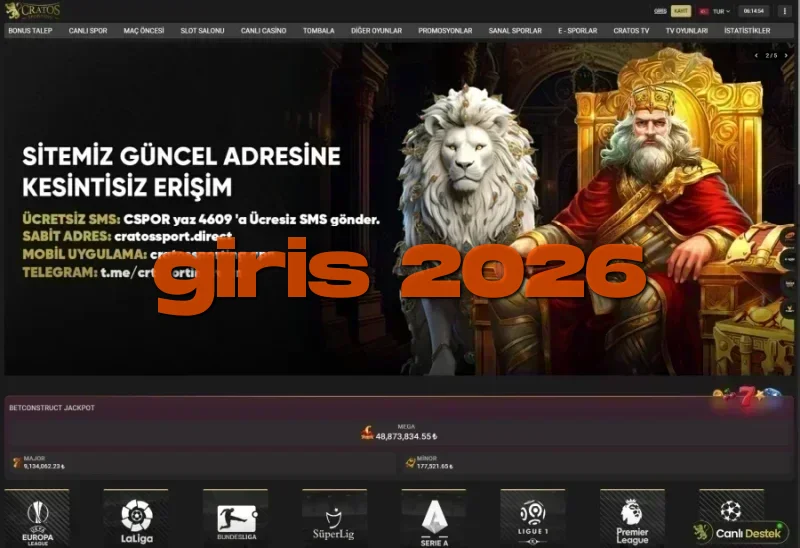Go to previous banner slide arrow
The height and width of the screenshot is (548, 800).
tap(756, 55)
